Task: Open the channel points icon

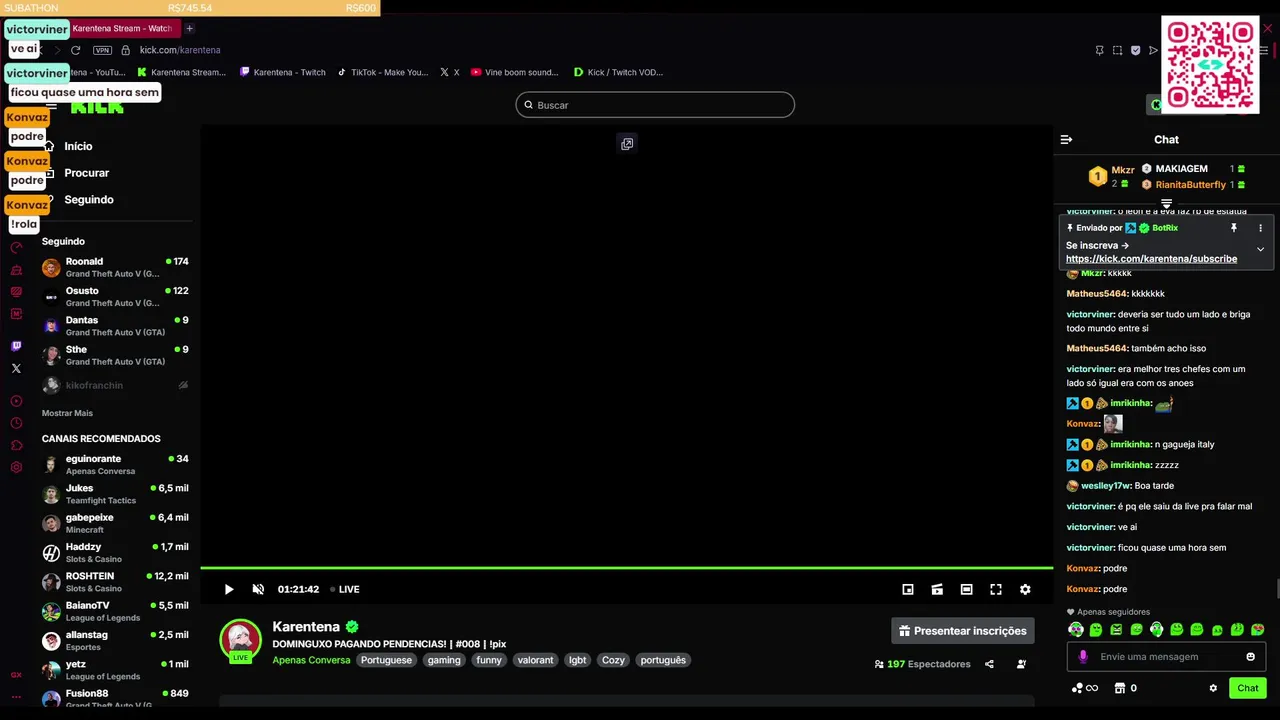Action: pos(1077,688)
